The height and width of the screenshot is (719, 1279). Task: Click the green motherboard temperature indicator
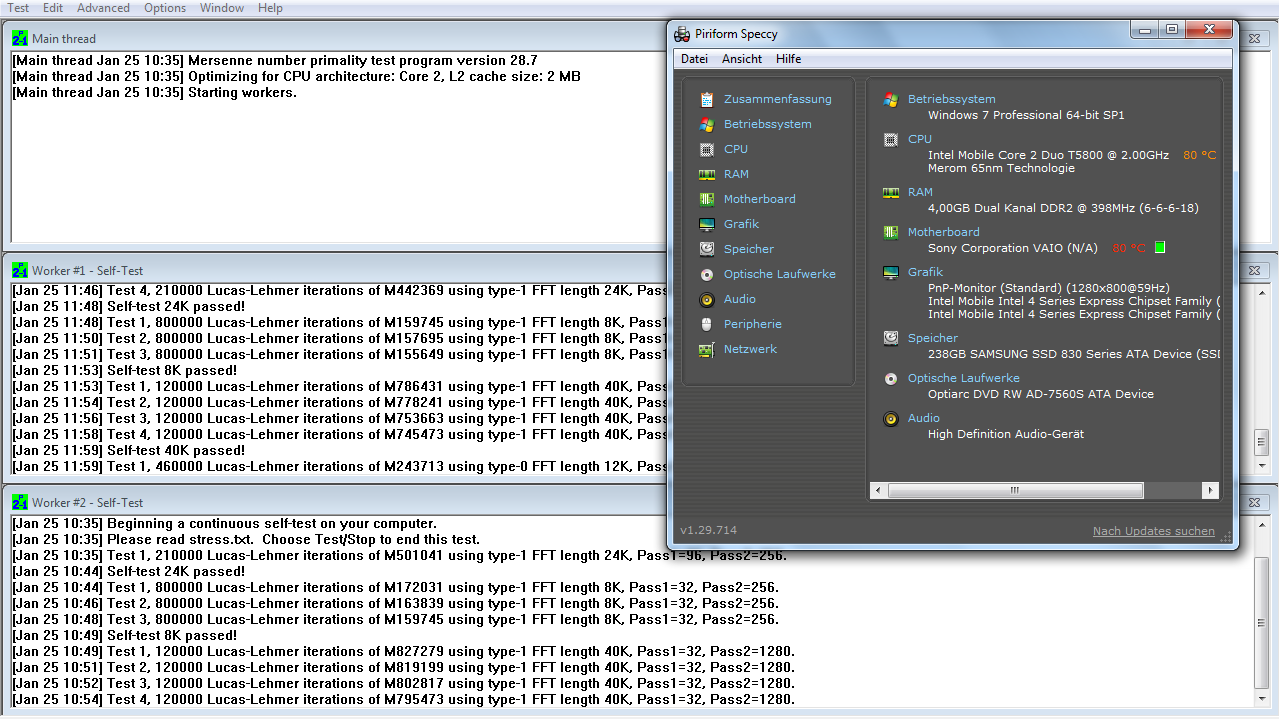click(1160, 247)
